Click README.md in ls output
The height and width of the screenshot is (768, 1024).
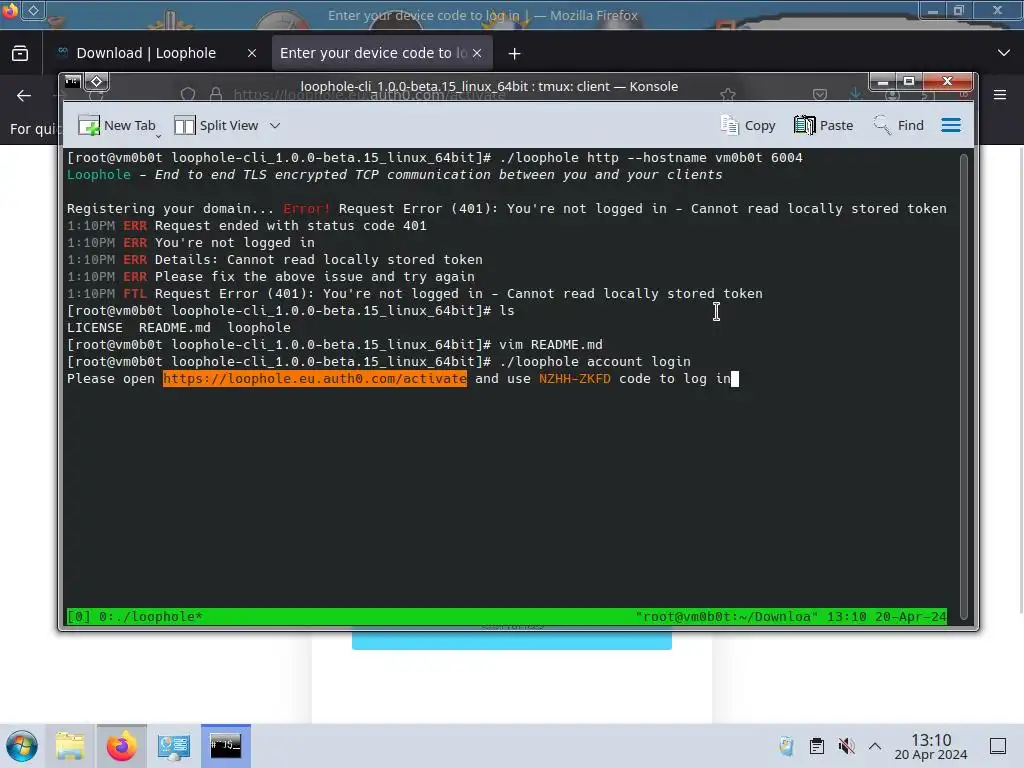(x=174, y=328)
